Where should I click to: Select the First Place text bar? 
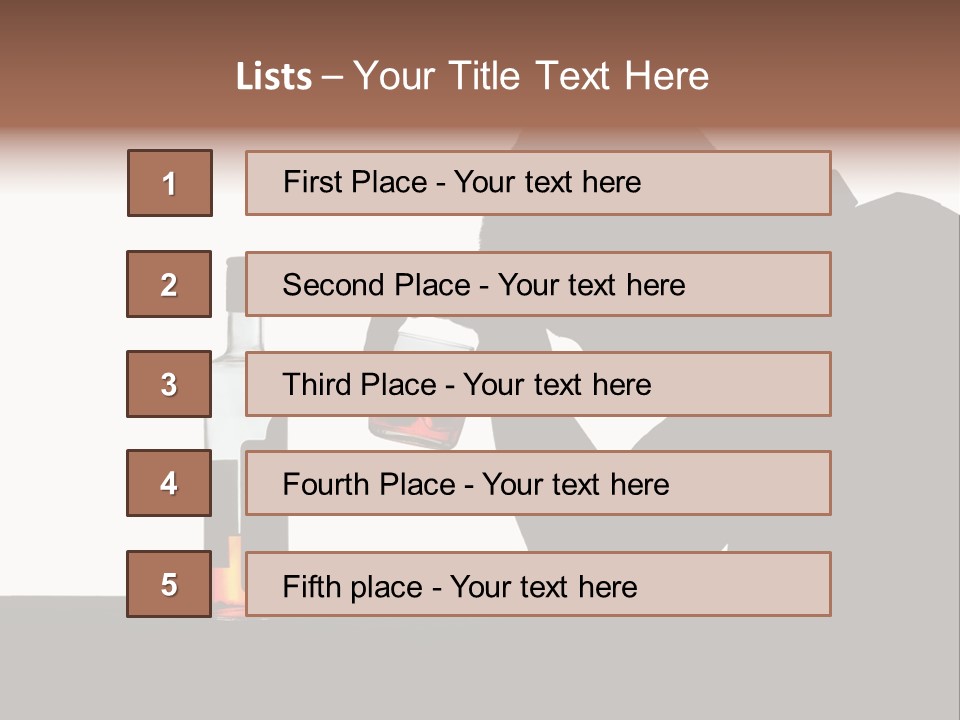pyautogui.click(x=538, y=183)
